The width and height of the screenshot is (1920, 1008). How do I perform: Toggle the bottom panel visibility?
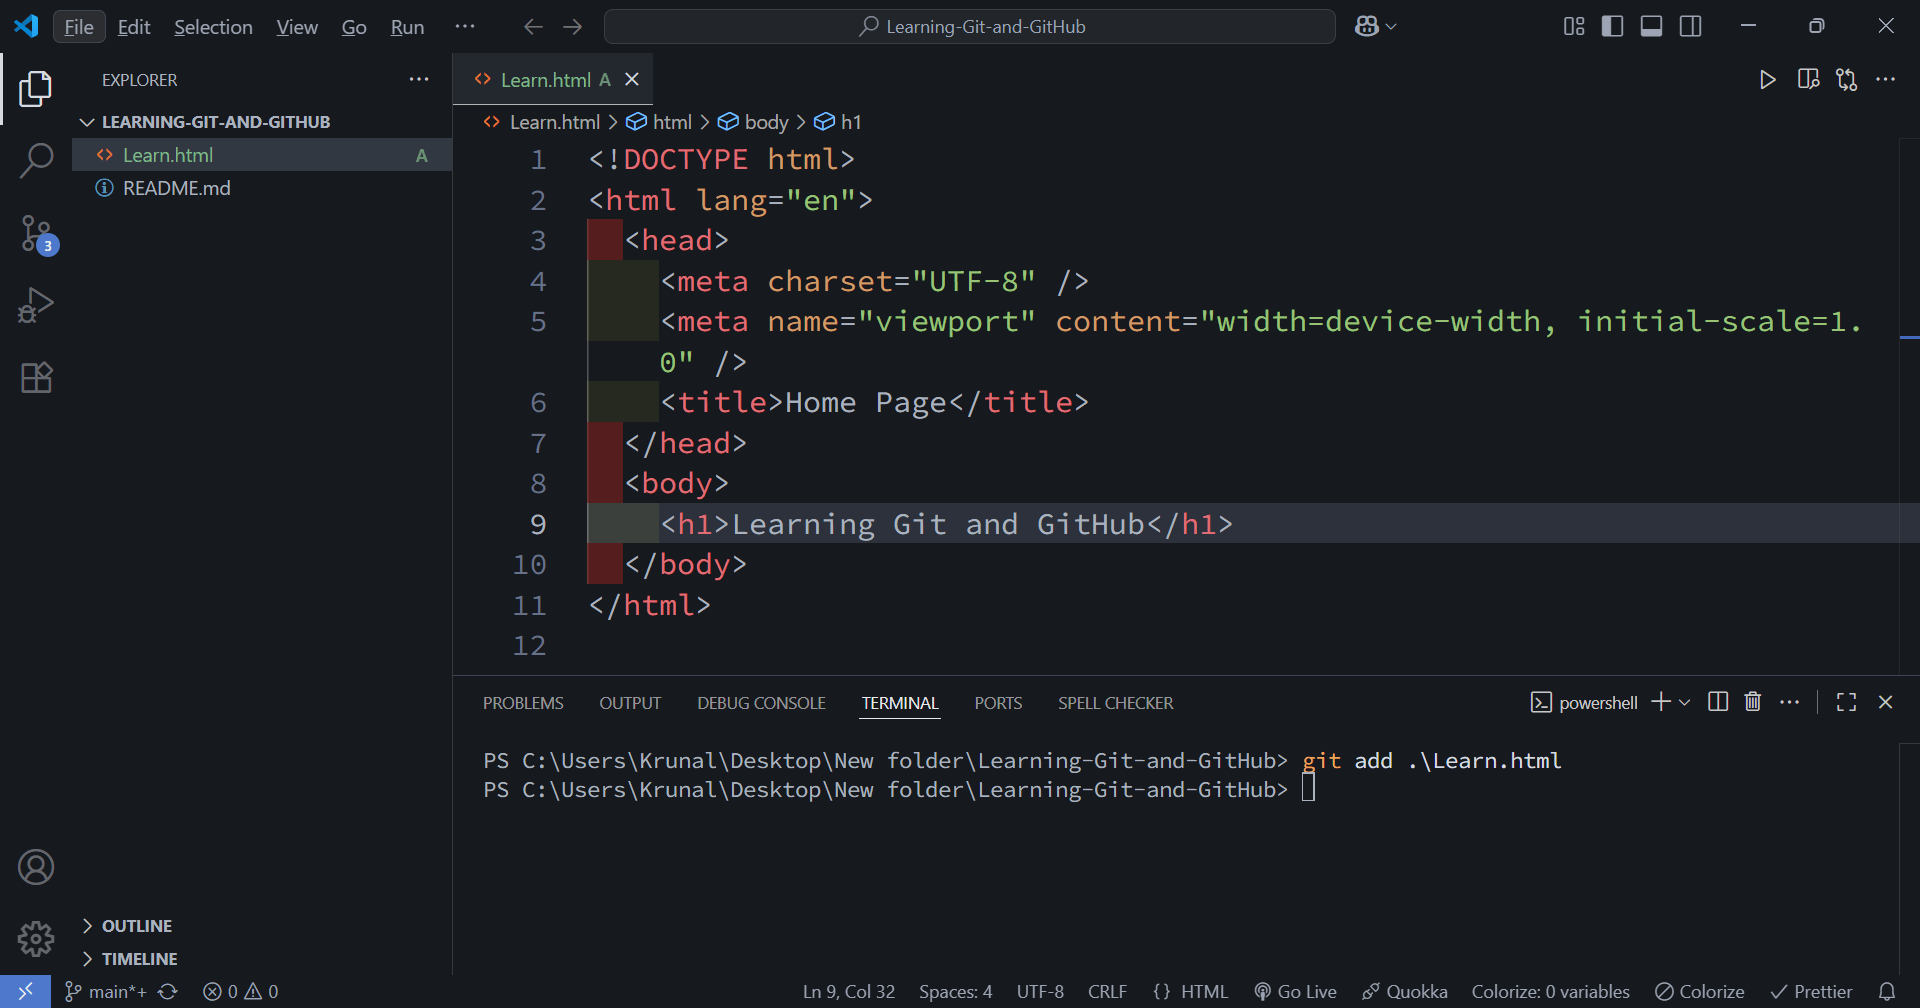(1652, 27)
